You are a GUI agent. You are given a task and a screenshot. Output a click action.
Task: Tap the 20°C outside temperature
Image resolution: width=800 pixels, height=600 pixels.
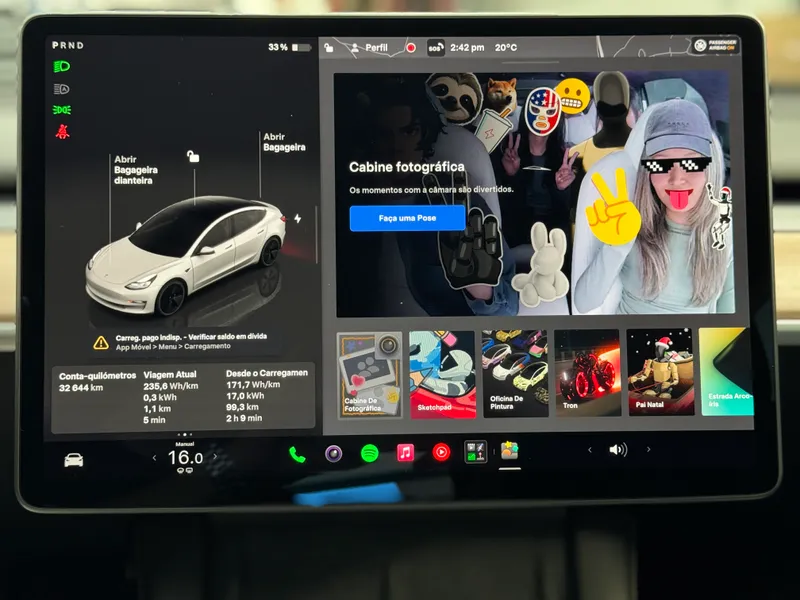click(x=506, y=47)
